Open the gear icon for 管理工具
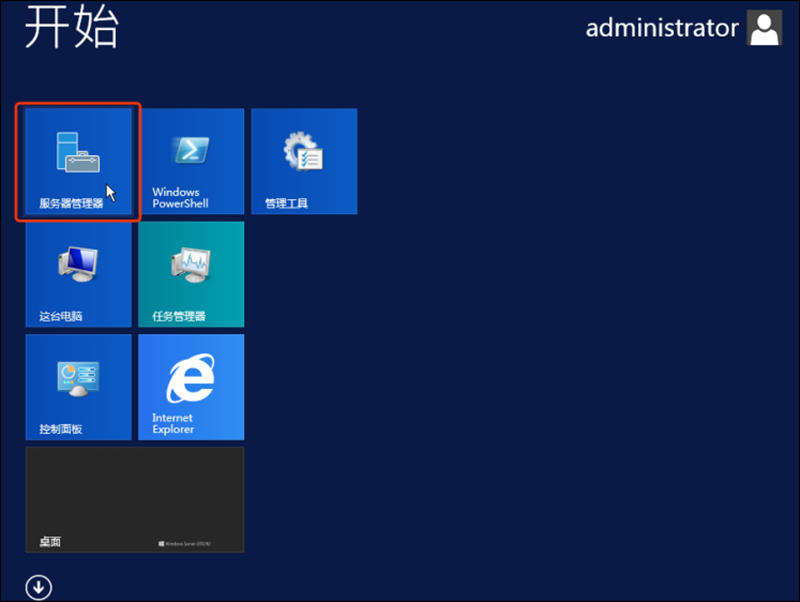 point(303,152)
